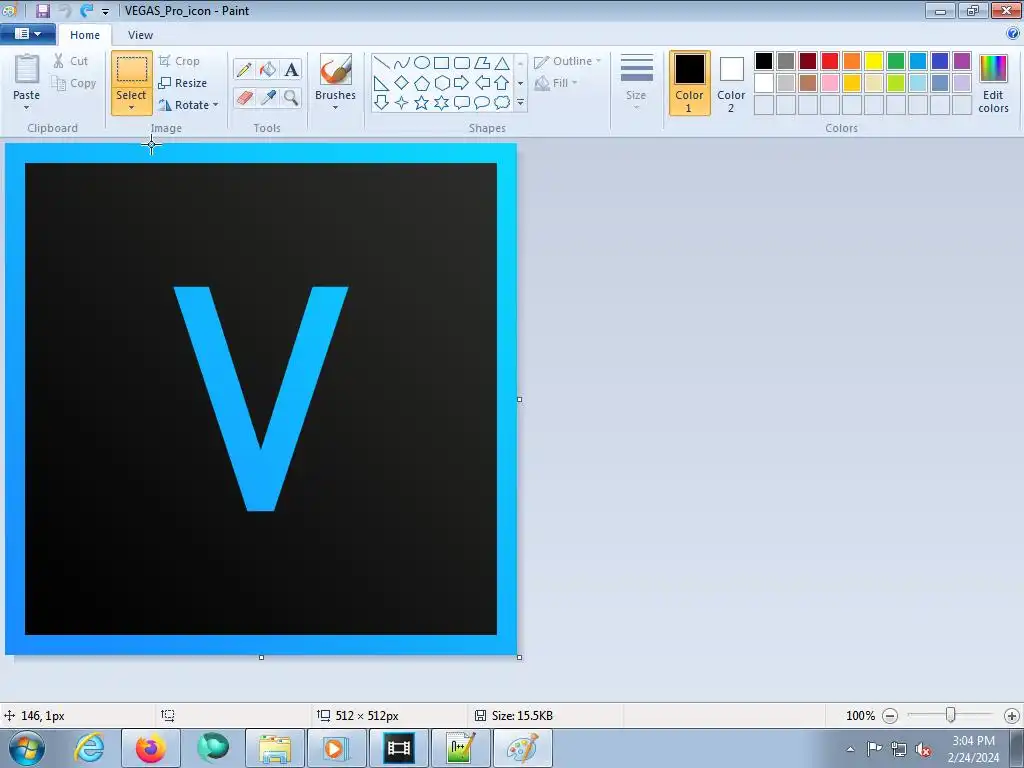Click the canvas right-edge resize handle

pos(520,399)
